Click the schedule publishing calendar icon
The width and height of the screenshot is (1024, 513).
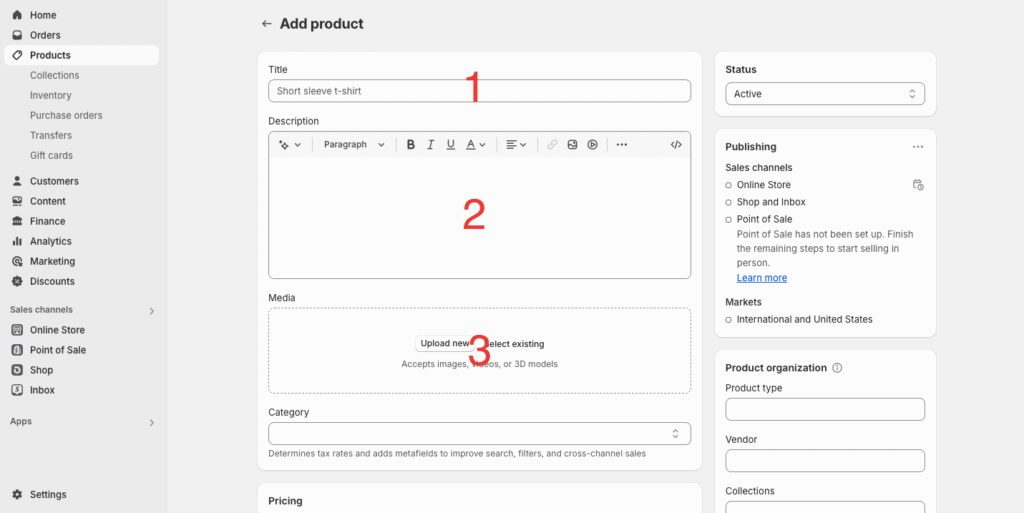click(x=918, y=185)
